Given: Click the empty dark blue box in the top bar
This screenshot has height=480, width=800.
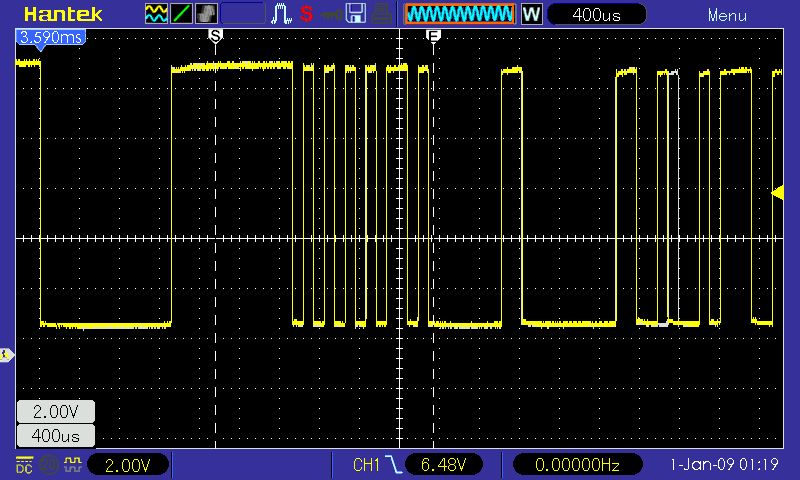Looking at the screenshot, I should pos(243,14).
